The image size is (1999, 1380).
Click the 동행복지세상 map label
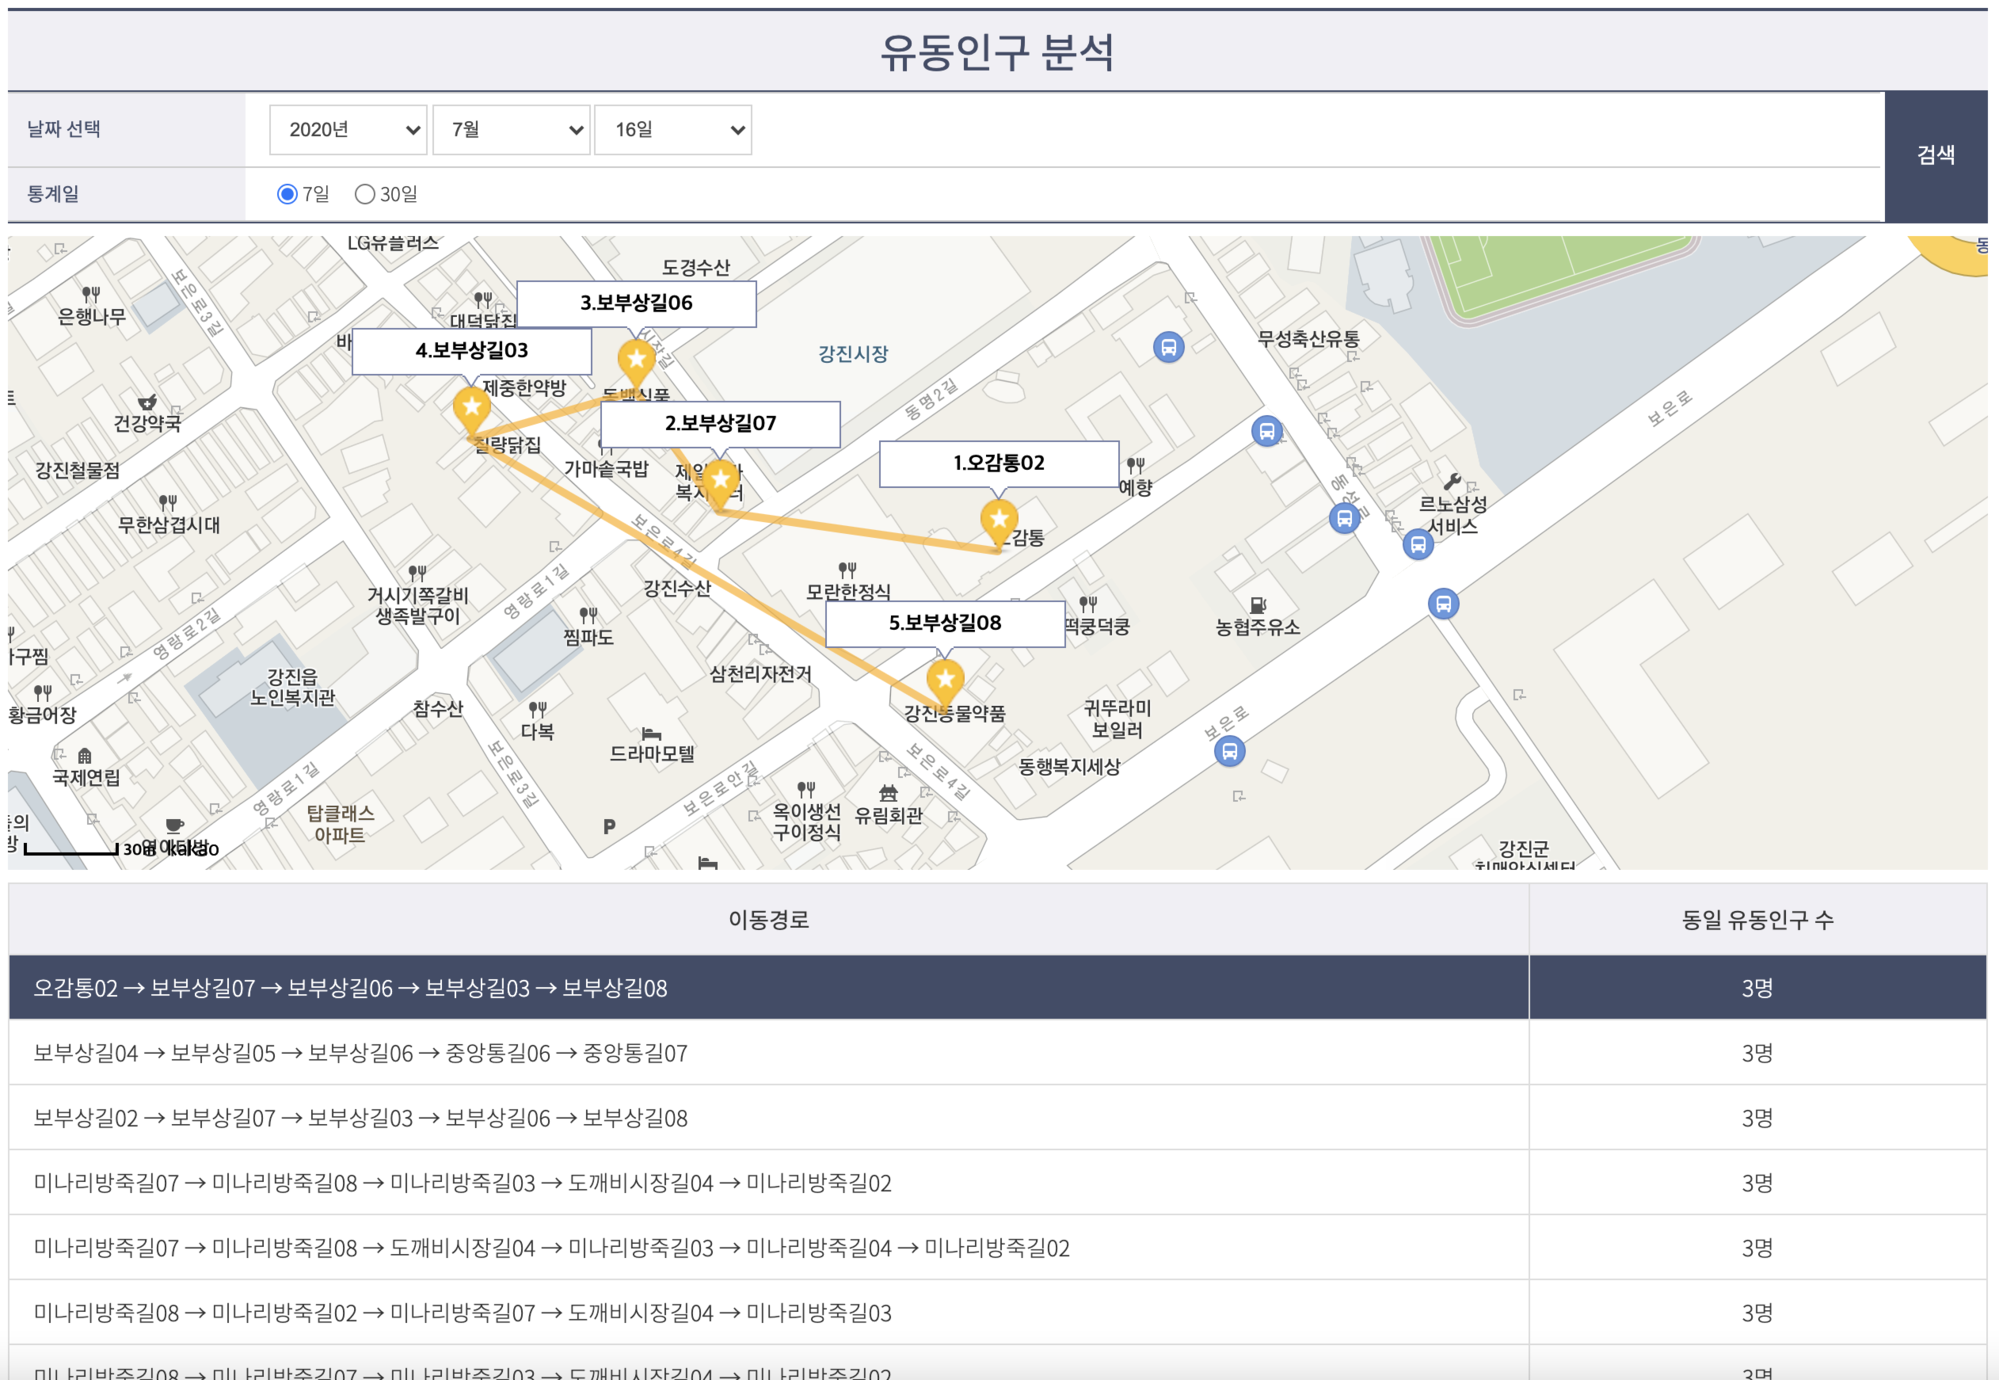click(1069, 767)
